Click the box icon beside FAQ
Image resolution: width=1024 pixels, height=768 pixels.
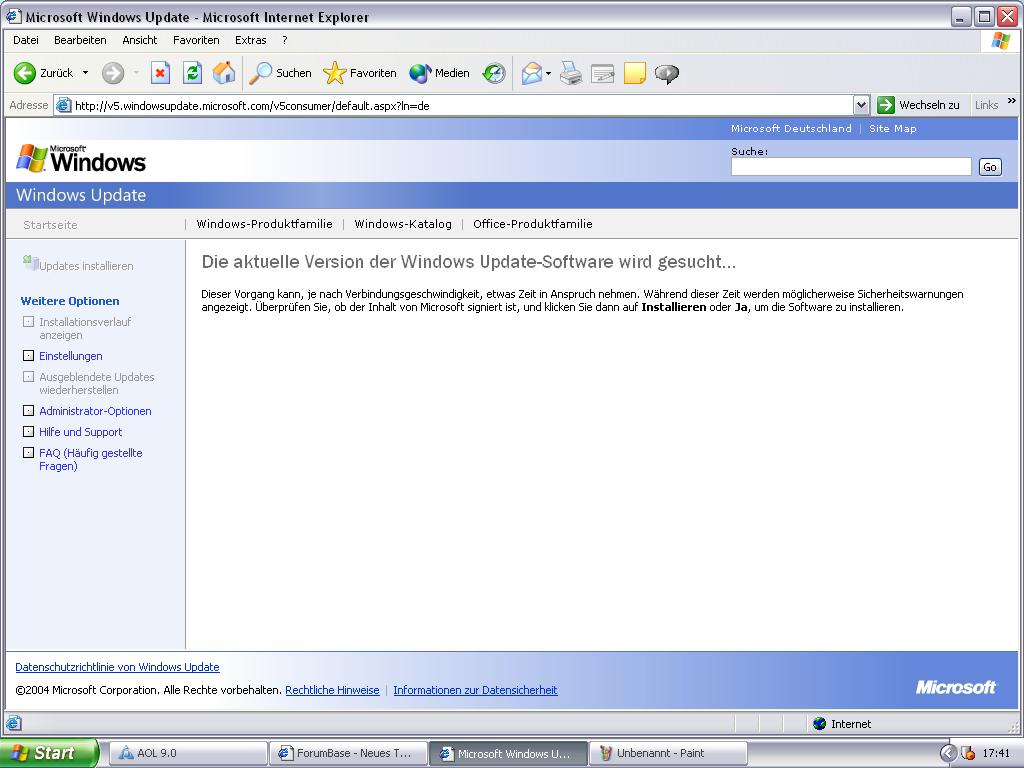(28, 452)
